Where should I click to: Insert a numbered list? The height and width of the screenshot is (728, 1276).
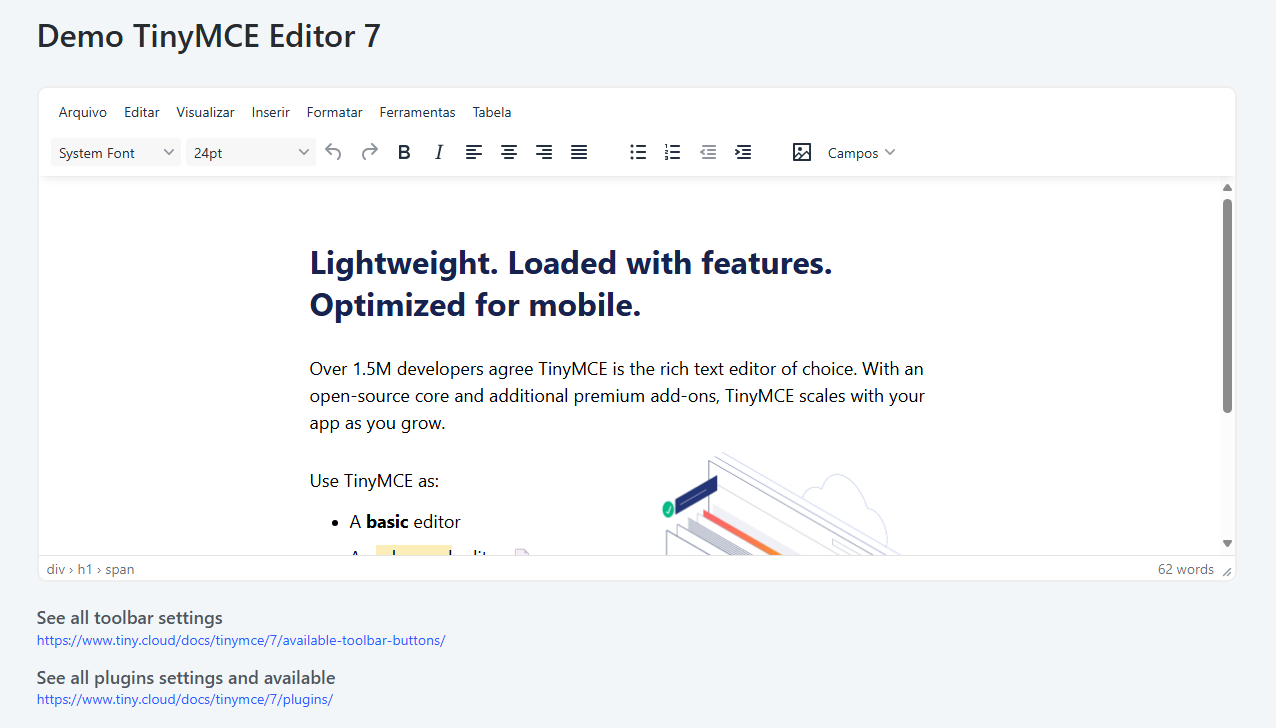(671, 152)
